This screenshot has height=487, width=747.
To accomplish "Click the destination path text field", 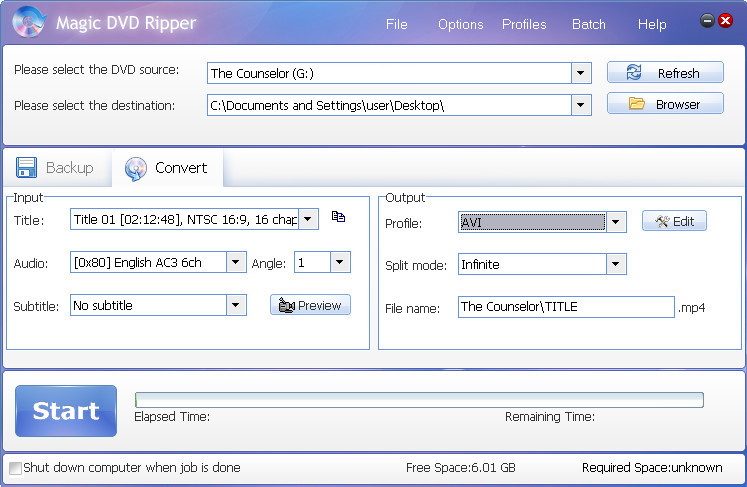I will click(x=389, y=105).
